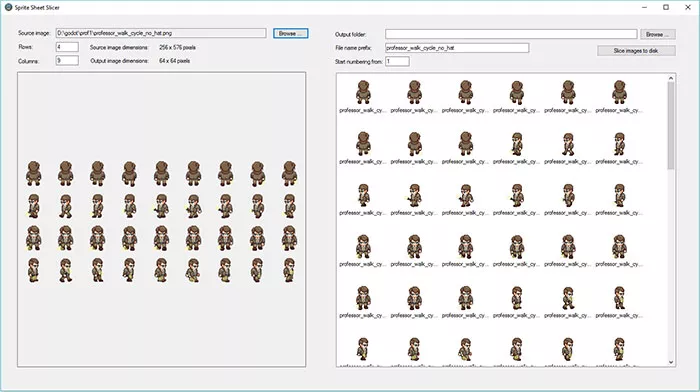Select fifth thumbnail in first output row

click(x=568, y=92)
